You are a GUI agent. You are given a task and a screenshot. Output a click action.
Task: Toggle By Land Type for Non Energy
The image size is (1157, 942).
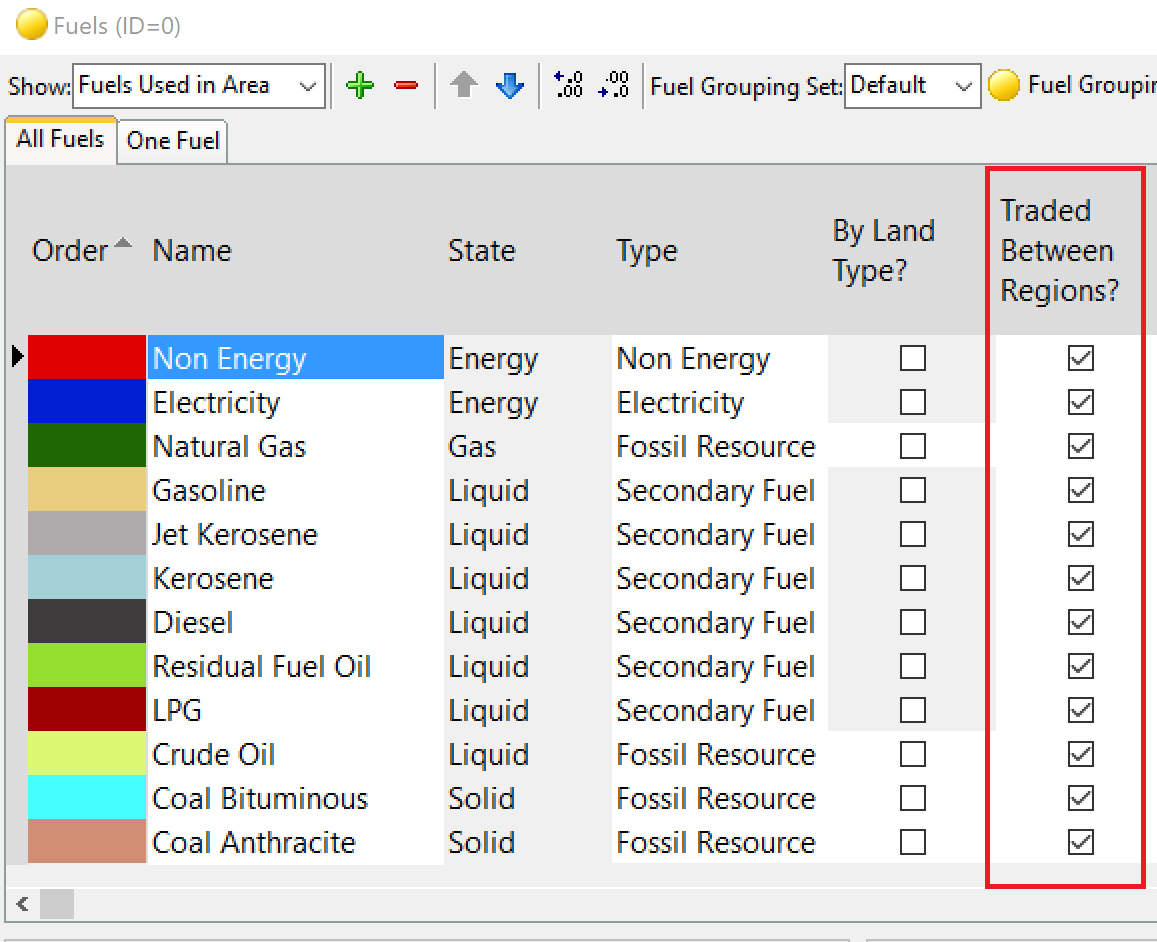pyautogui.click(x=913, y=359)
